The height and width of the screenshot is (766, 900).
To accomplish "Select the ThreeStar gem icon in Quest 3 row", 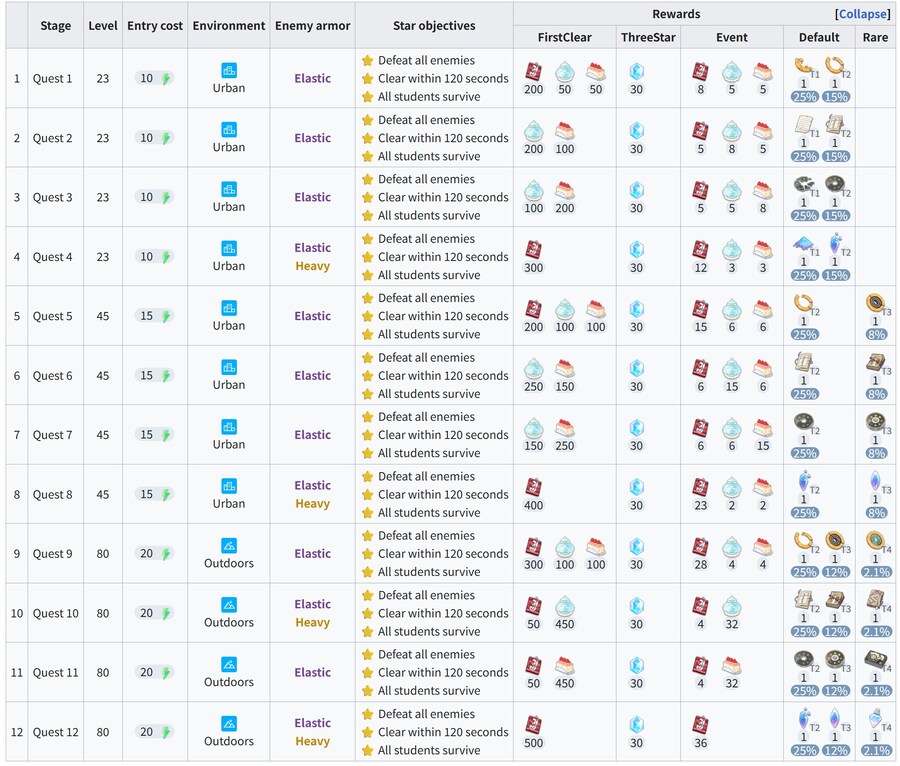I will [x=636, y=190].
